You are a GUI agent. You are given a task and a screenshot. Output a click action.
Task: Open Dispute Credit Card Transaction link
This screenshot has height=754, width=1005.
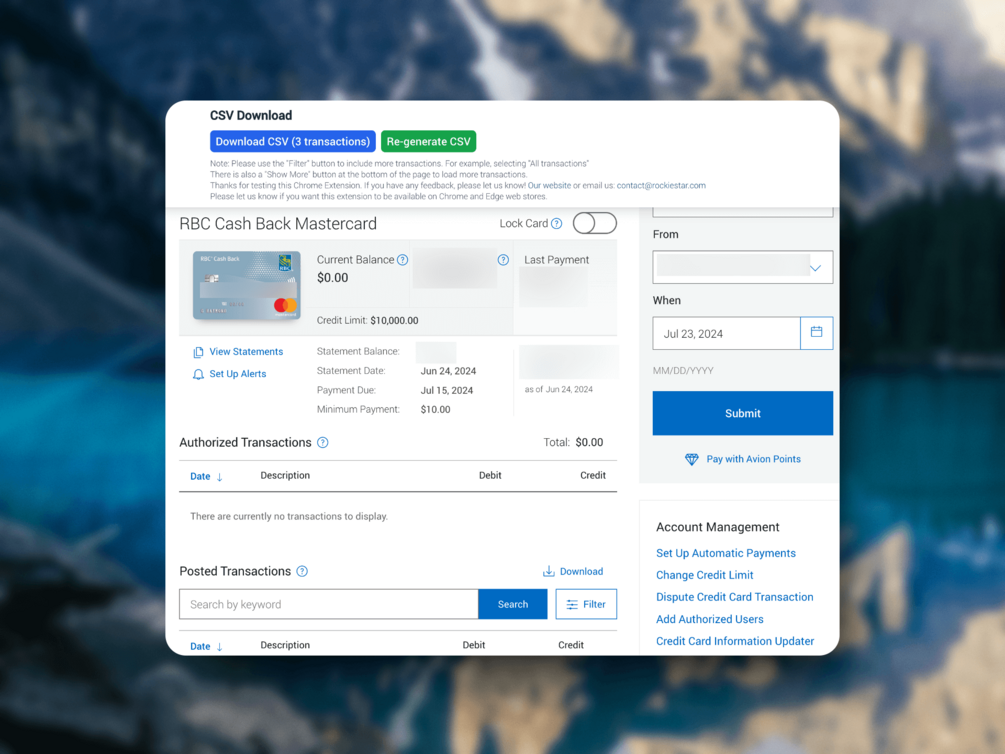pos(735,597)
